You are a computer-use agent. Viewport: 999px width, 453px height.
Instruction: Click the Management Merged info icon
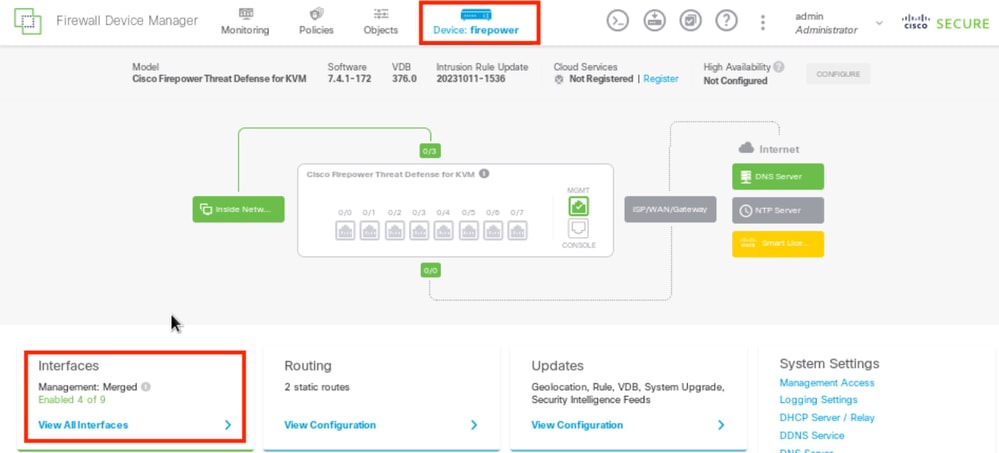(146, 387)
